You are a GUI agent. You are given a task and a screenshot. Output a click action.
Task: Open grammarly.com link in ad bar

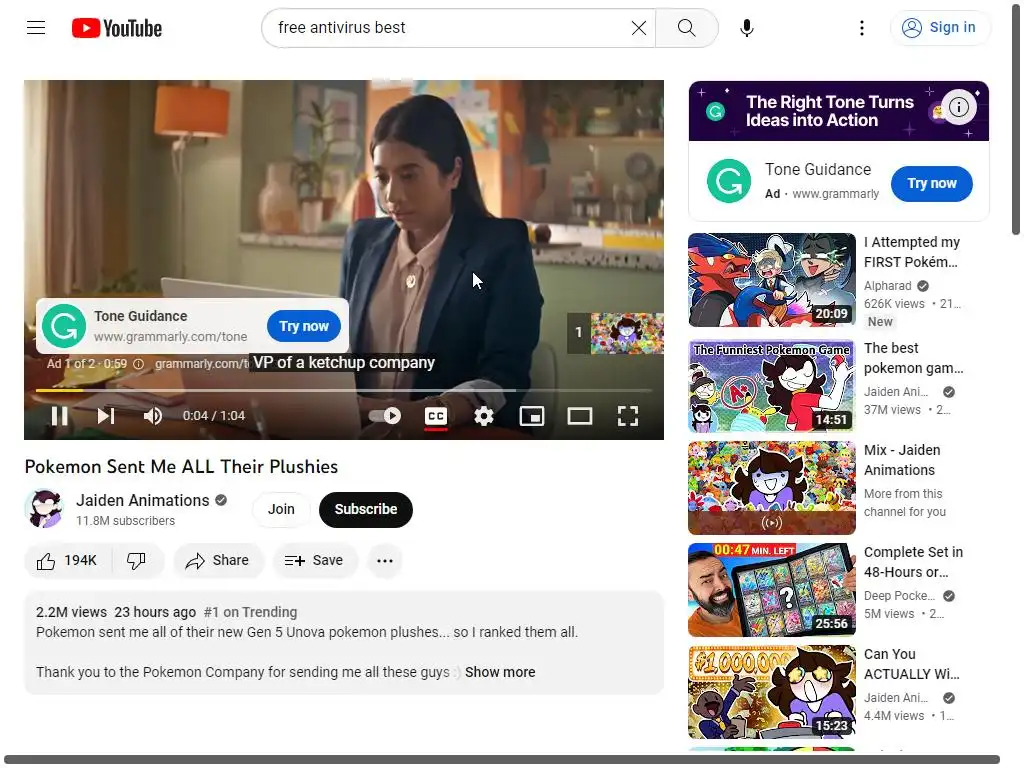201,364
